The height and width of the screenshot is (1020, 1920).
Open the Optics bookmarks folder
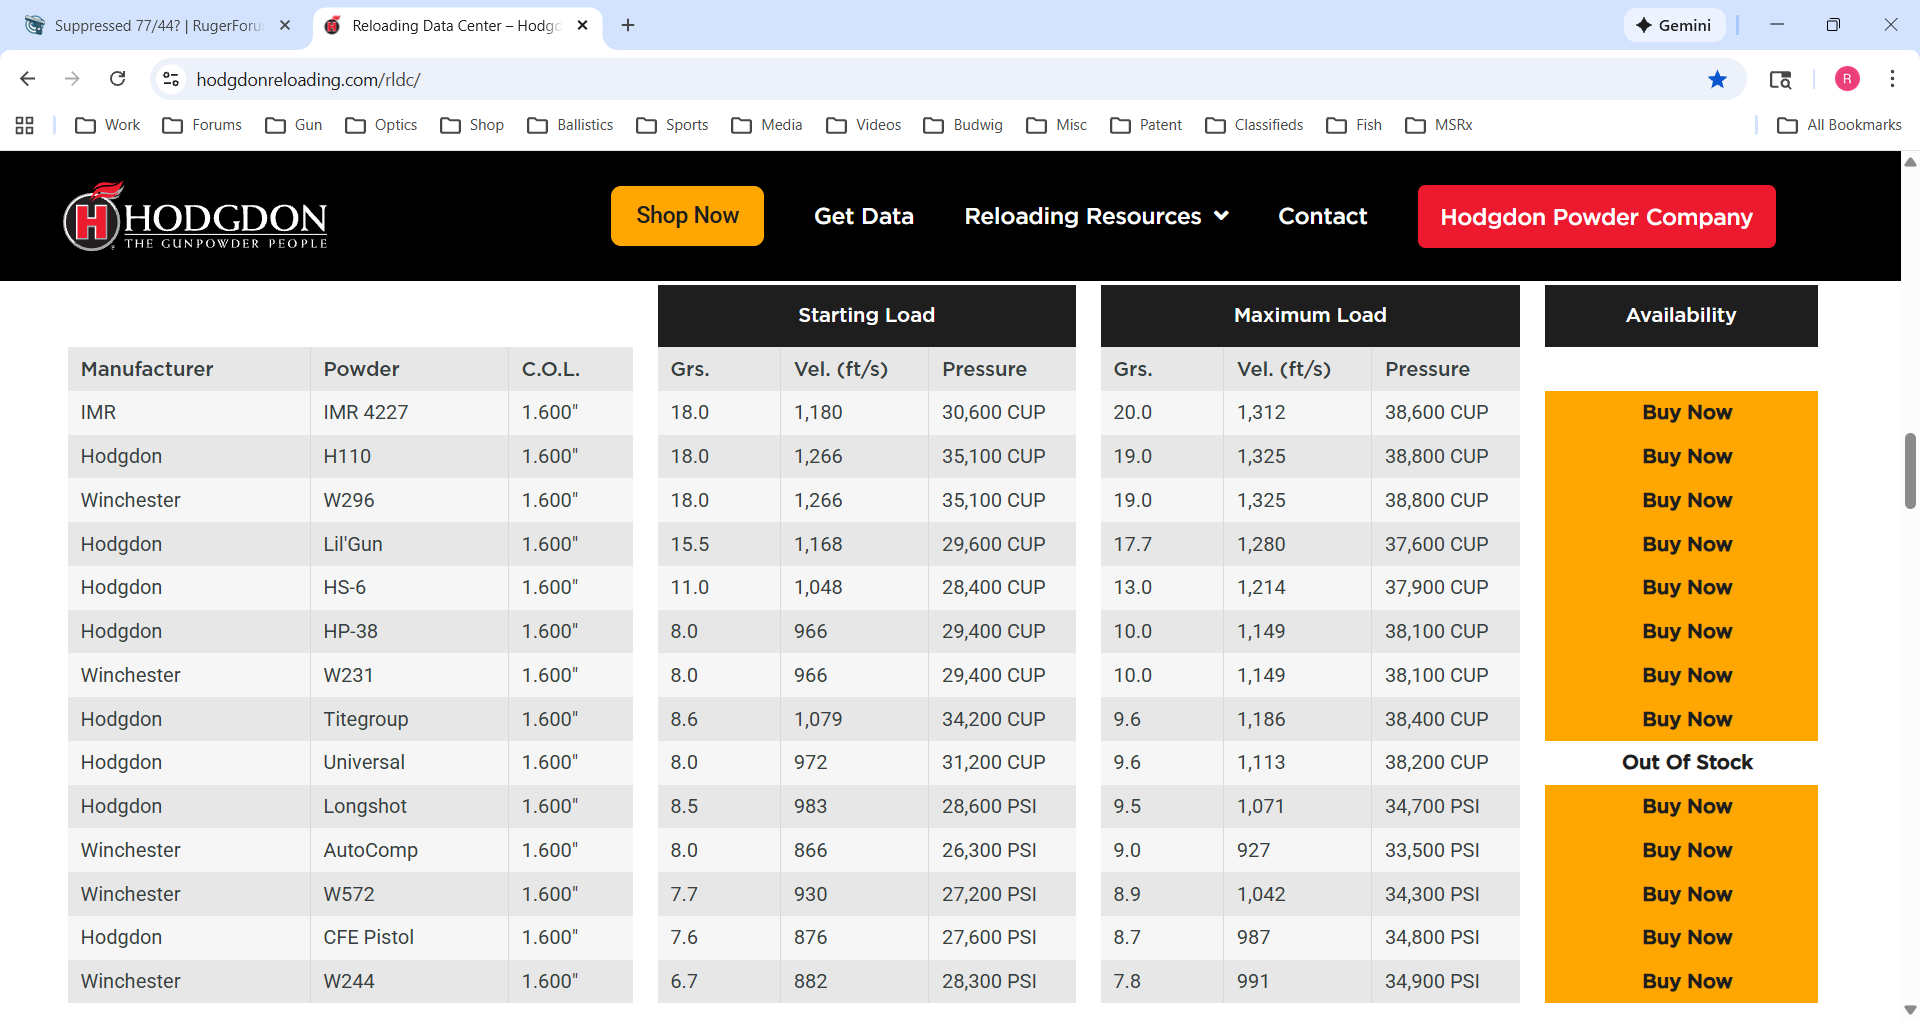tap(381, 125)
